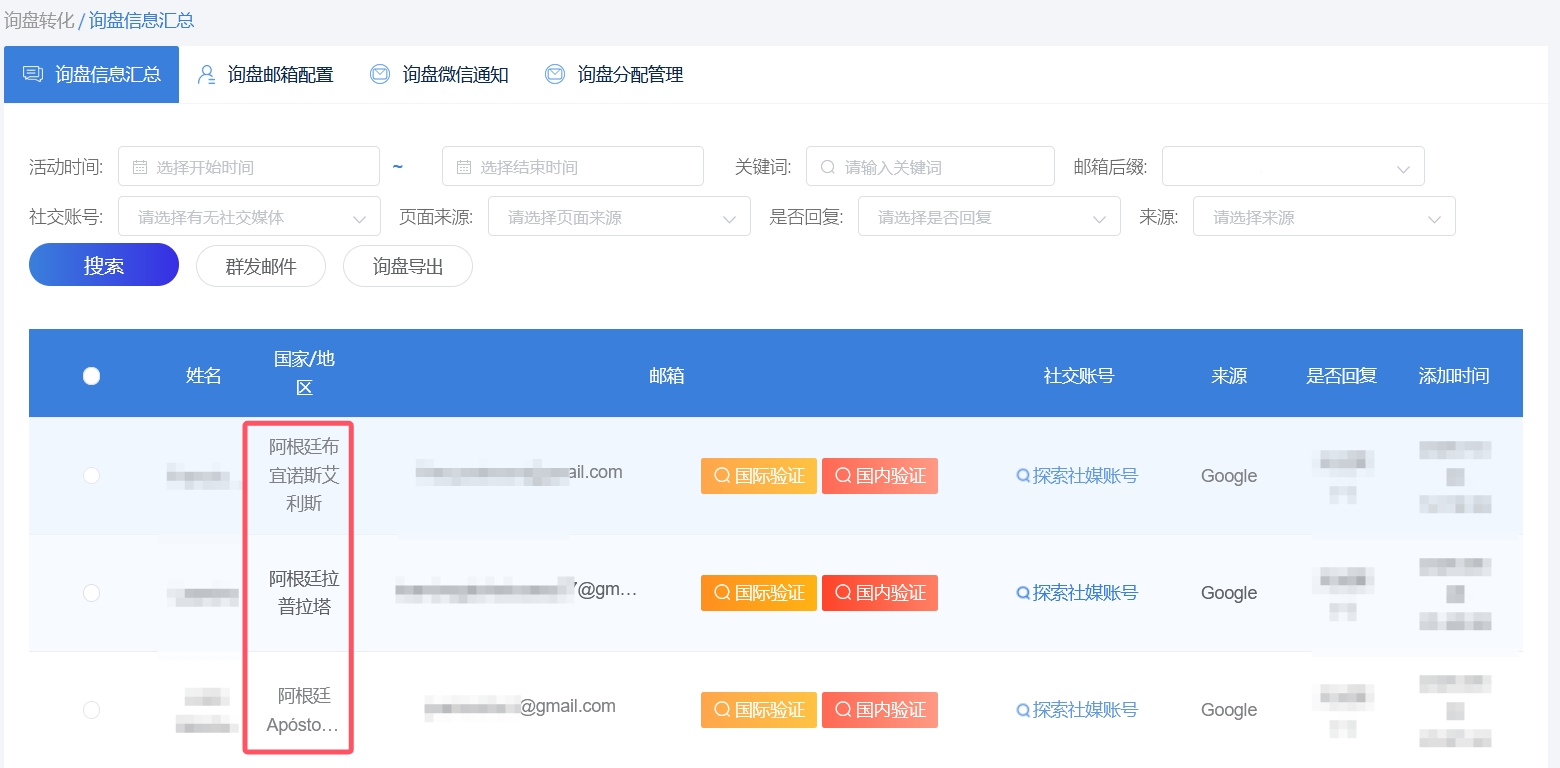1560x768 pixels.
Task: Click the calendar icon in start time field
Action: pos(140,167)
